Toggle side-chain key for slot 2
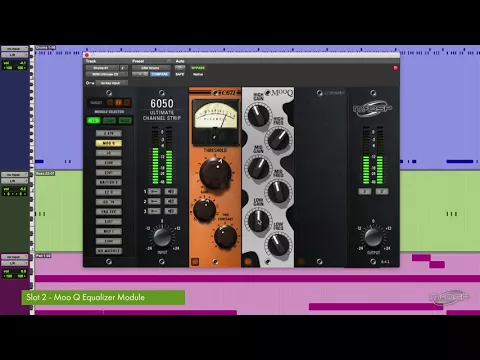The height and width of the screenshot is (360, 480). point(154,201)
